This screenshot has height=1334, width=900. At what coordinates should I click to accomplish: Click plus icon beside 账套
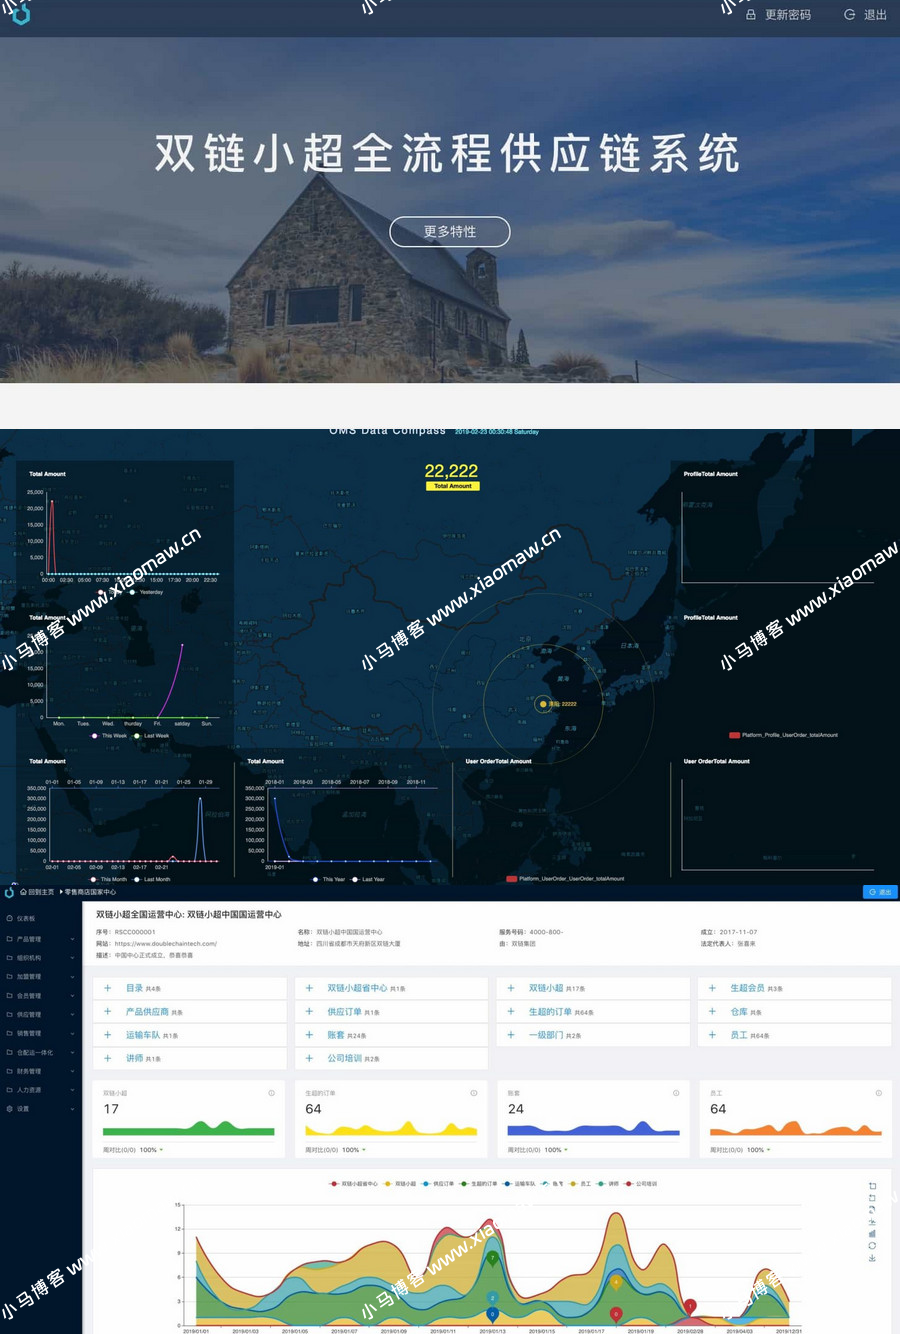309,1035
